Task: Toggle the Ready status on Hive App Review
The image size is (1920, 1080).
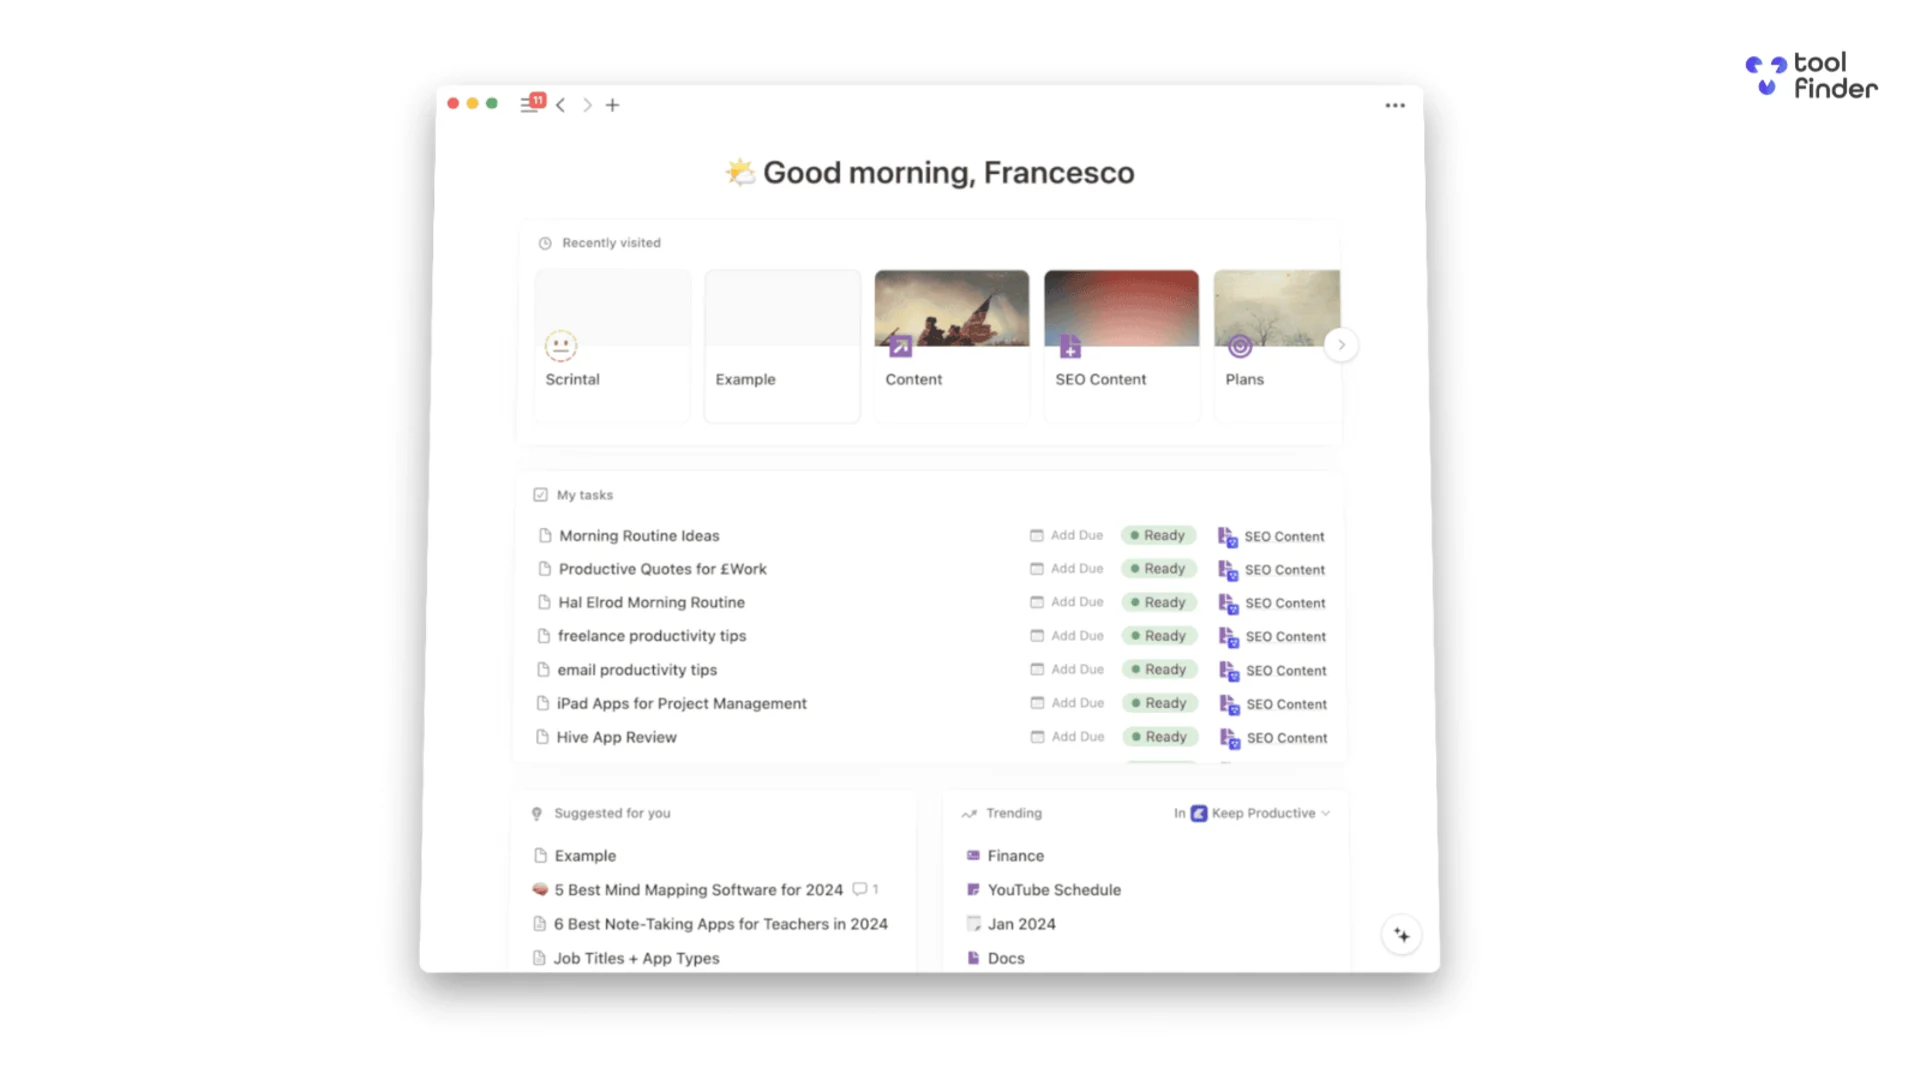Action: coord(1158,737)
